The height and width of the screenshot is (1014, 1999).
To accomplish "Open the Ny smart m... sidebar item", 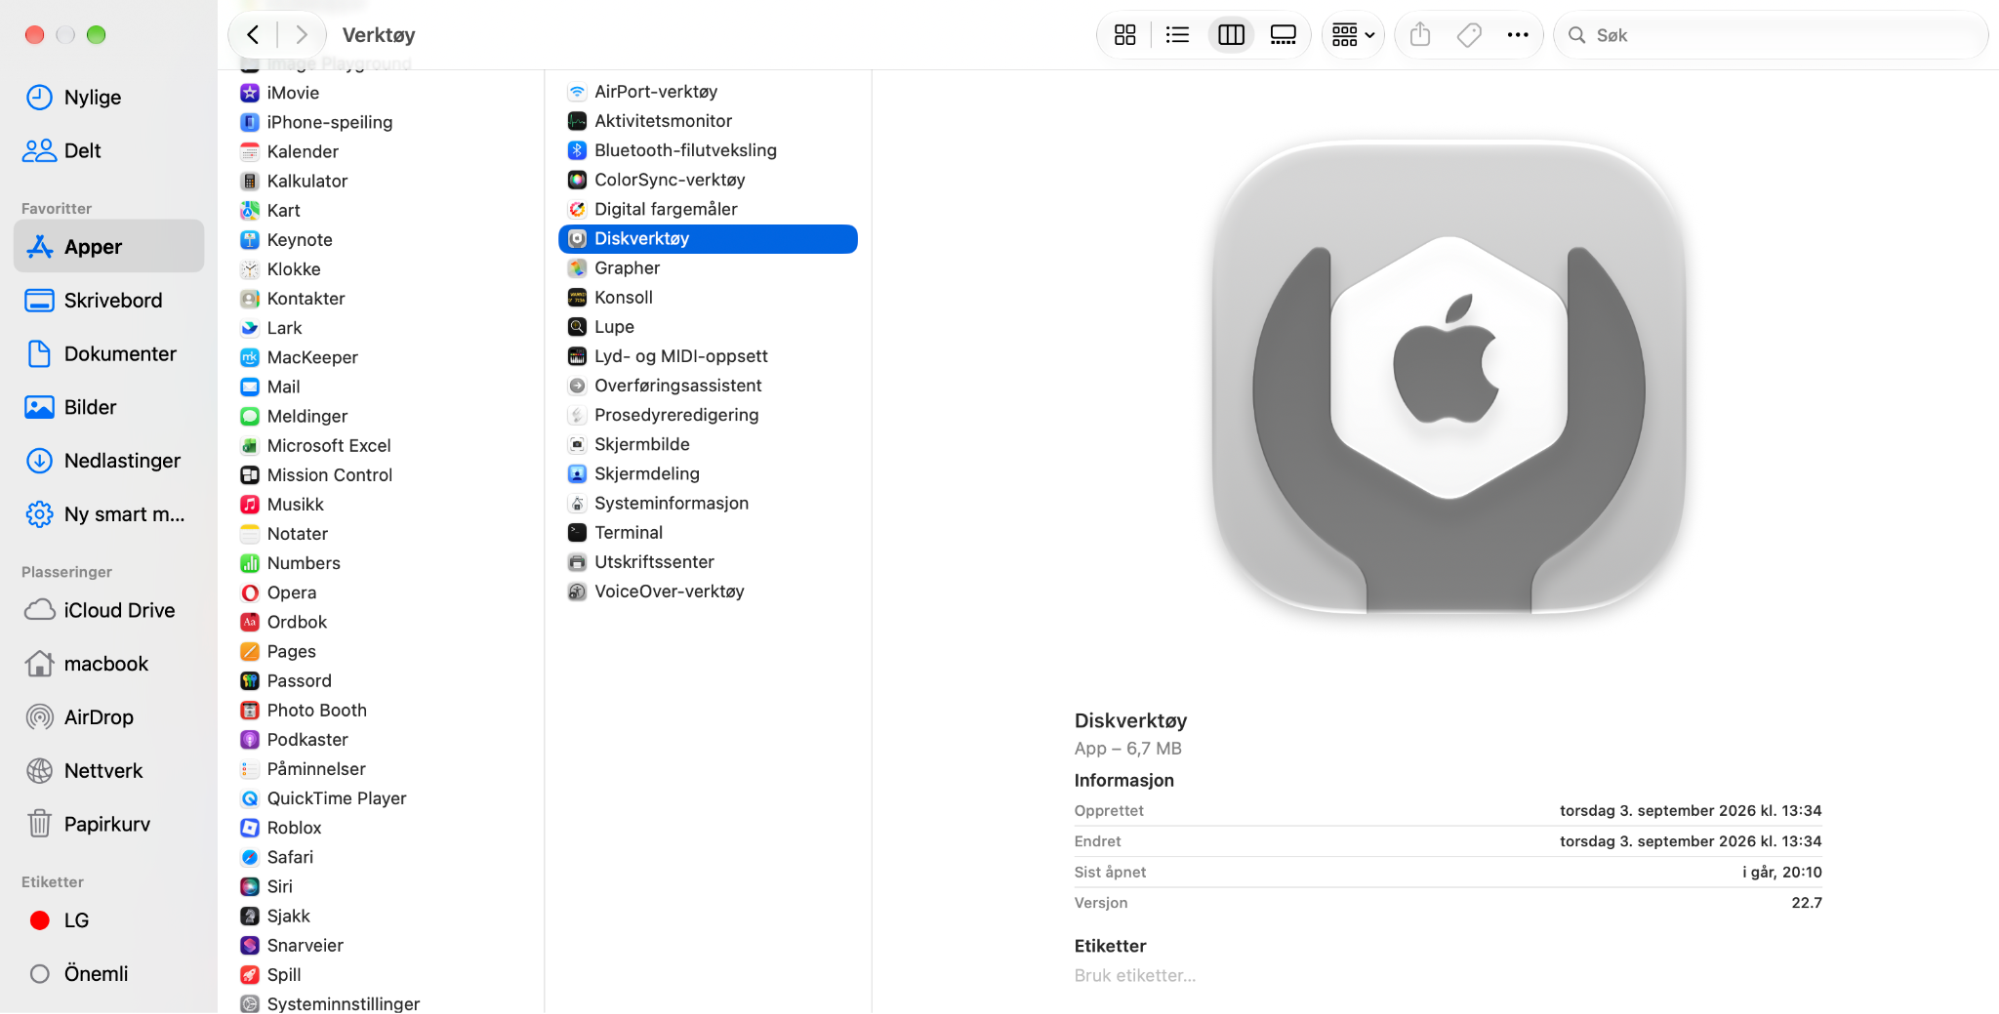I will (108, 514).
